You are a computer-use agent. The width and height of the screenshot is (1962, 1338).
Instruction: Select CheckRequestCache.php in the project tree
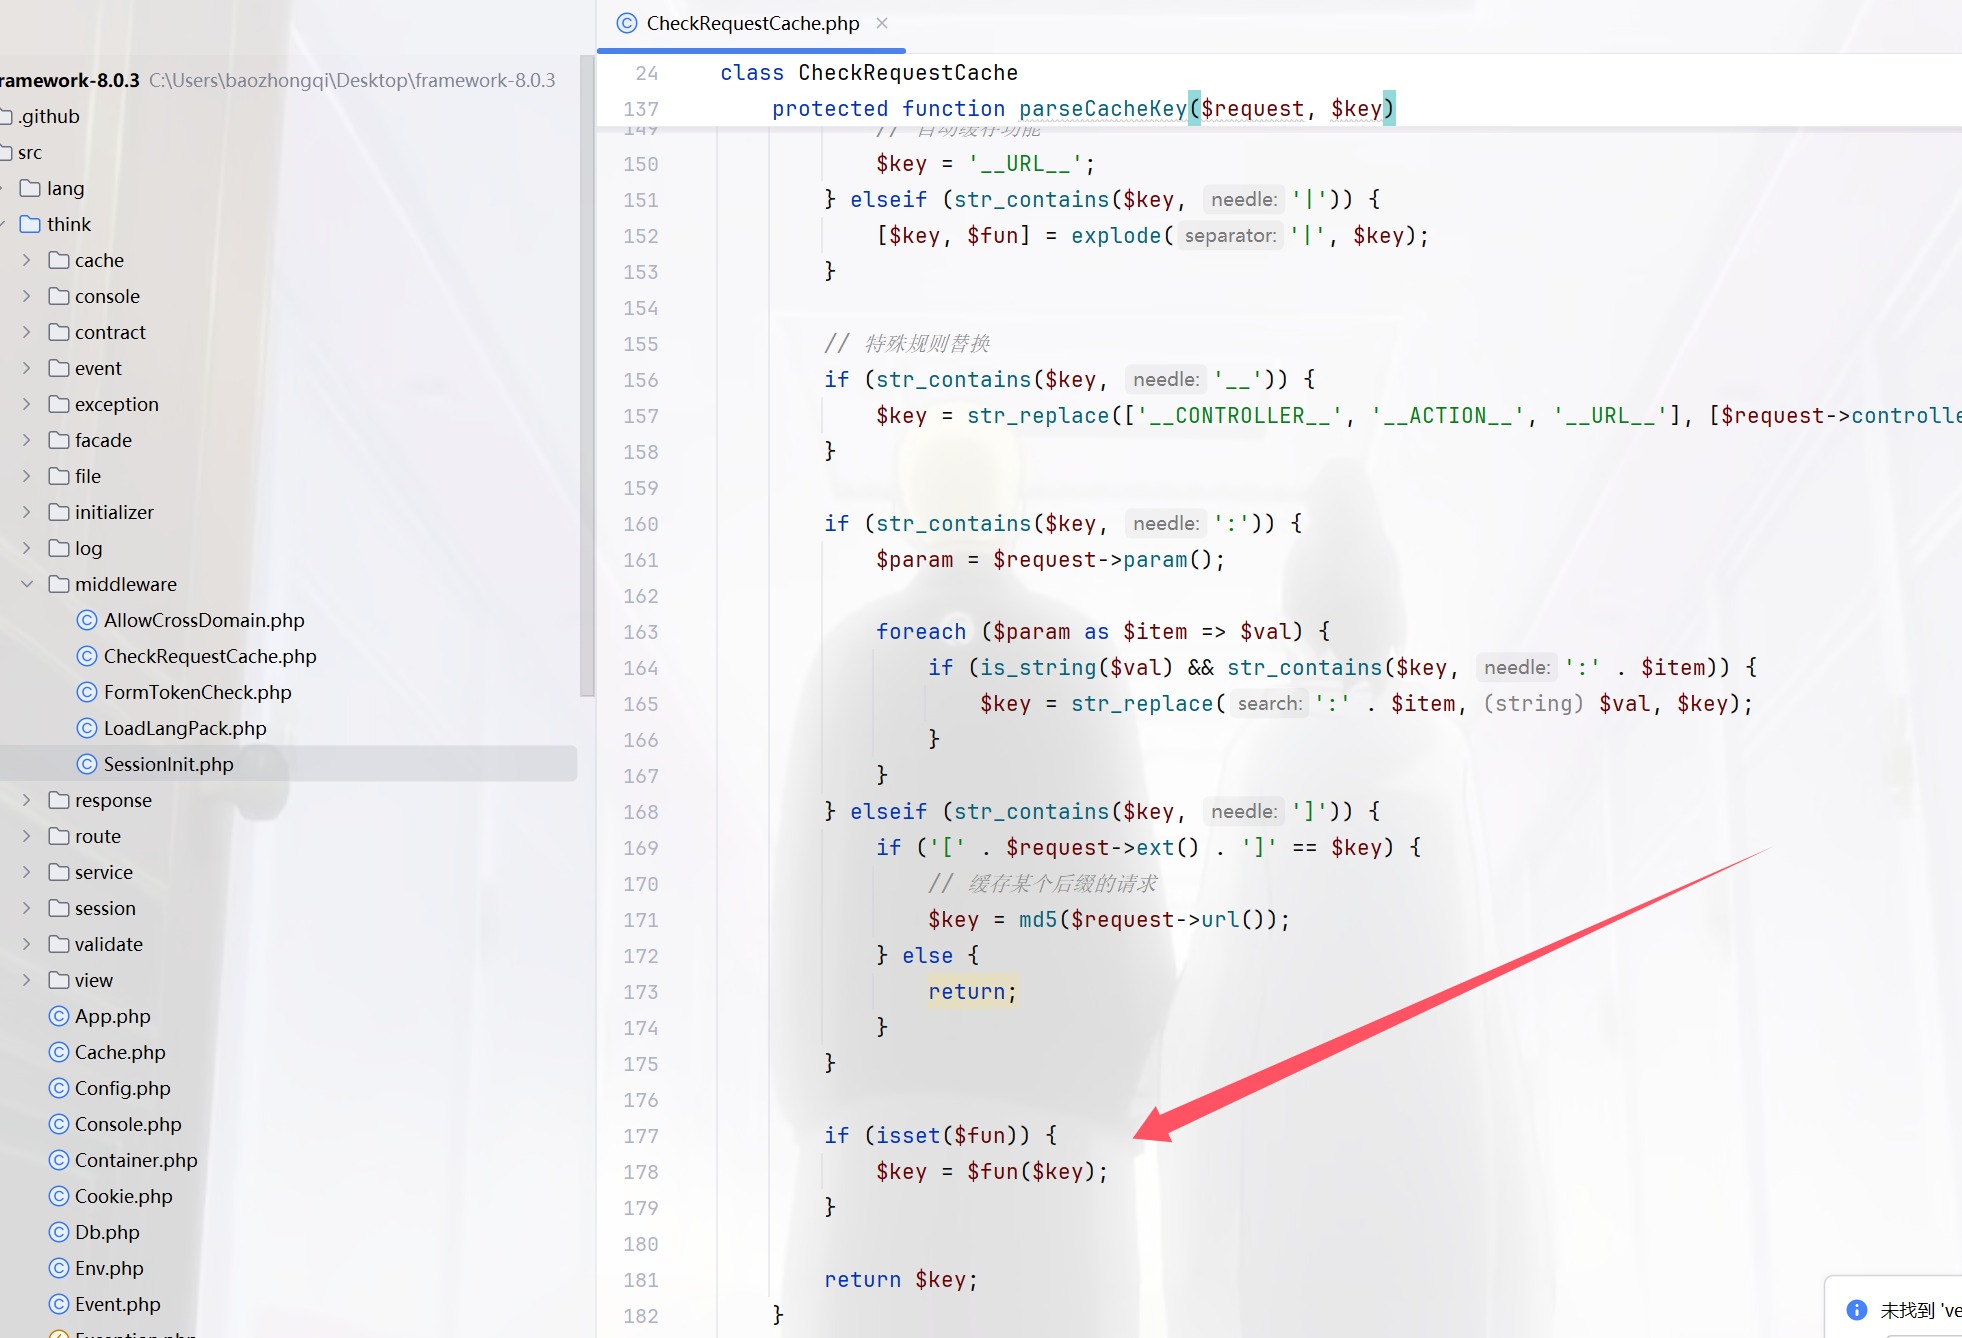209,656
